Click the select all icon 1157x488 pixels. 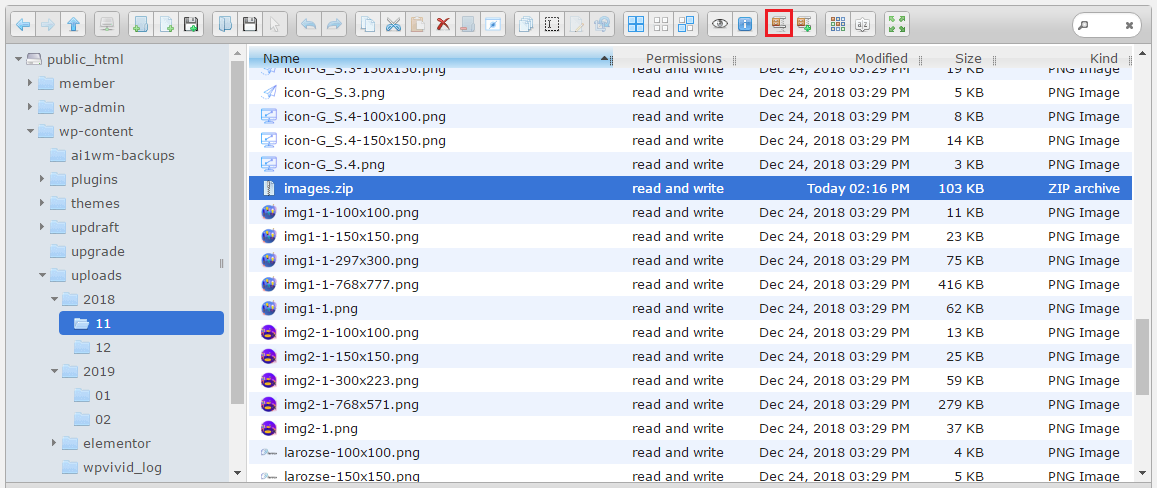[x=635, y=24]
